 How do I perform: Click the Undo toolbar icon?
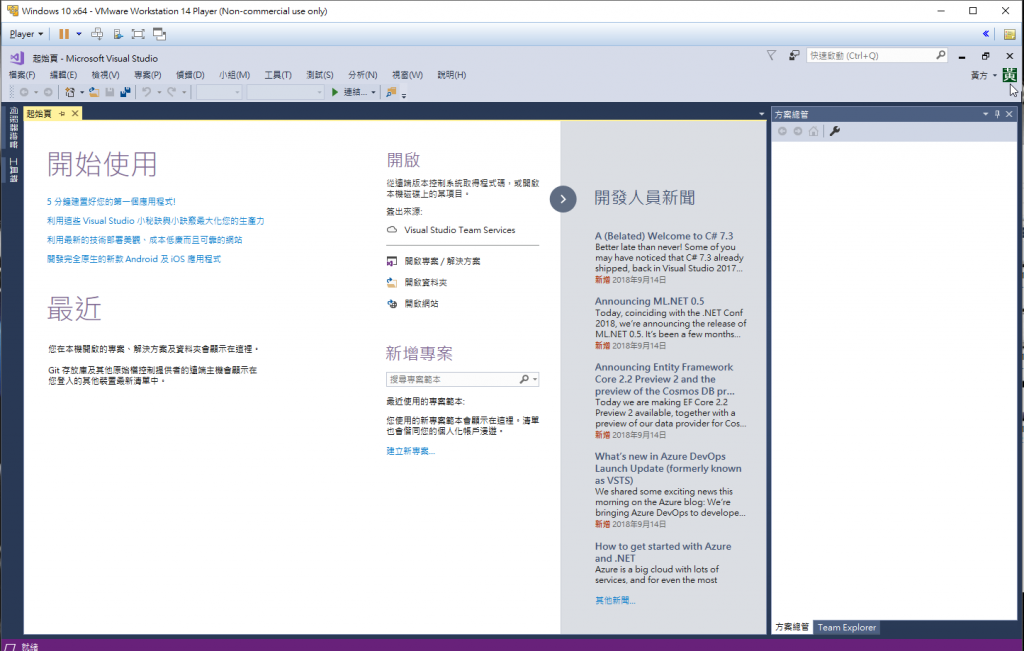[147, 92]
